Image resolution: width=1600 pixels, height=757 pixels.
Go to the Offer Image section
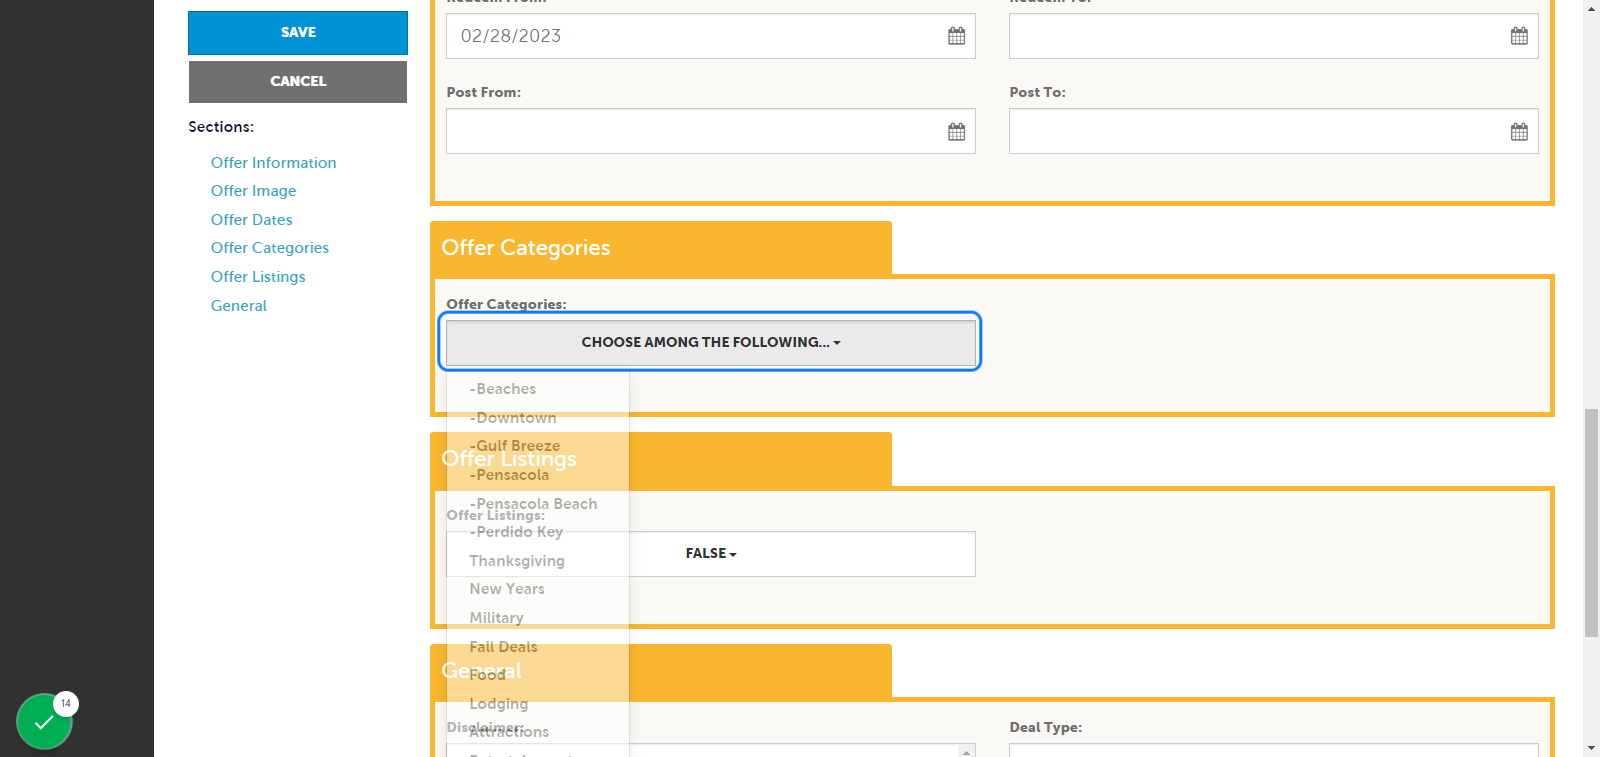[253, 191]
